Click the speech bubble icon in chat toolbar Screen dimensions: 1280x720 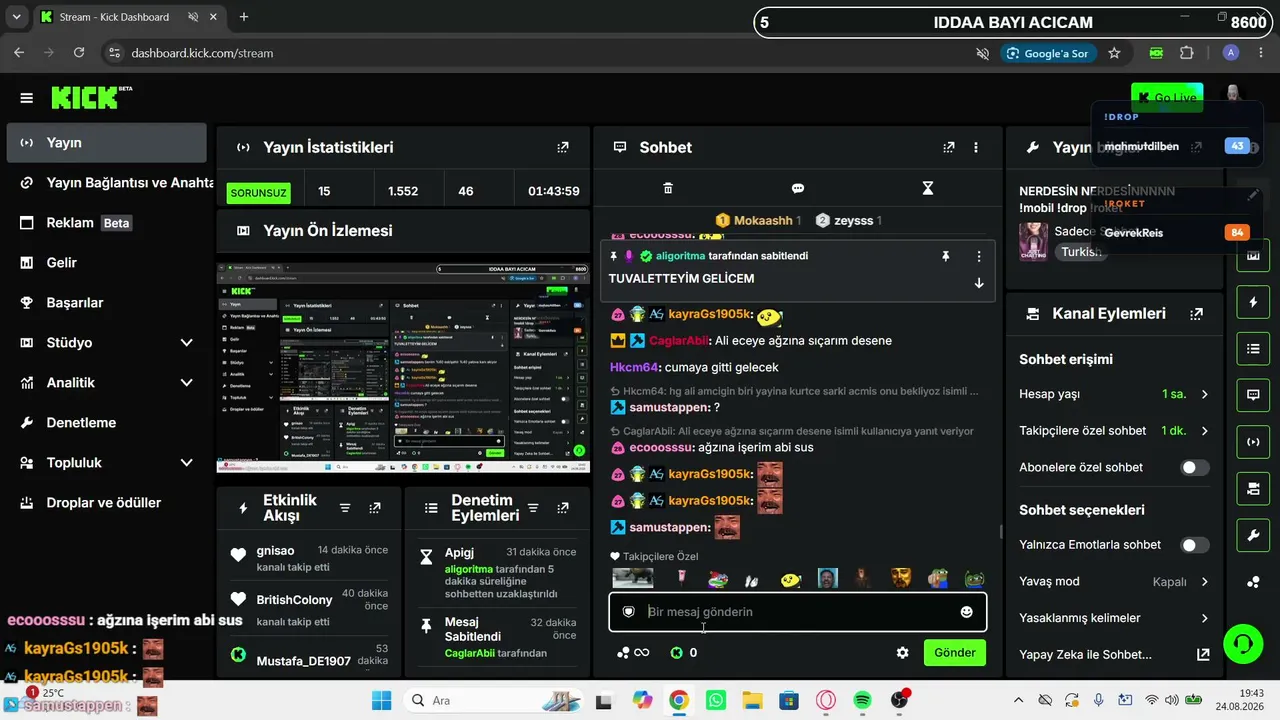[x=798, y=188]
